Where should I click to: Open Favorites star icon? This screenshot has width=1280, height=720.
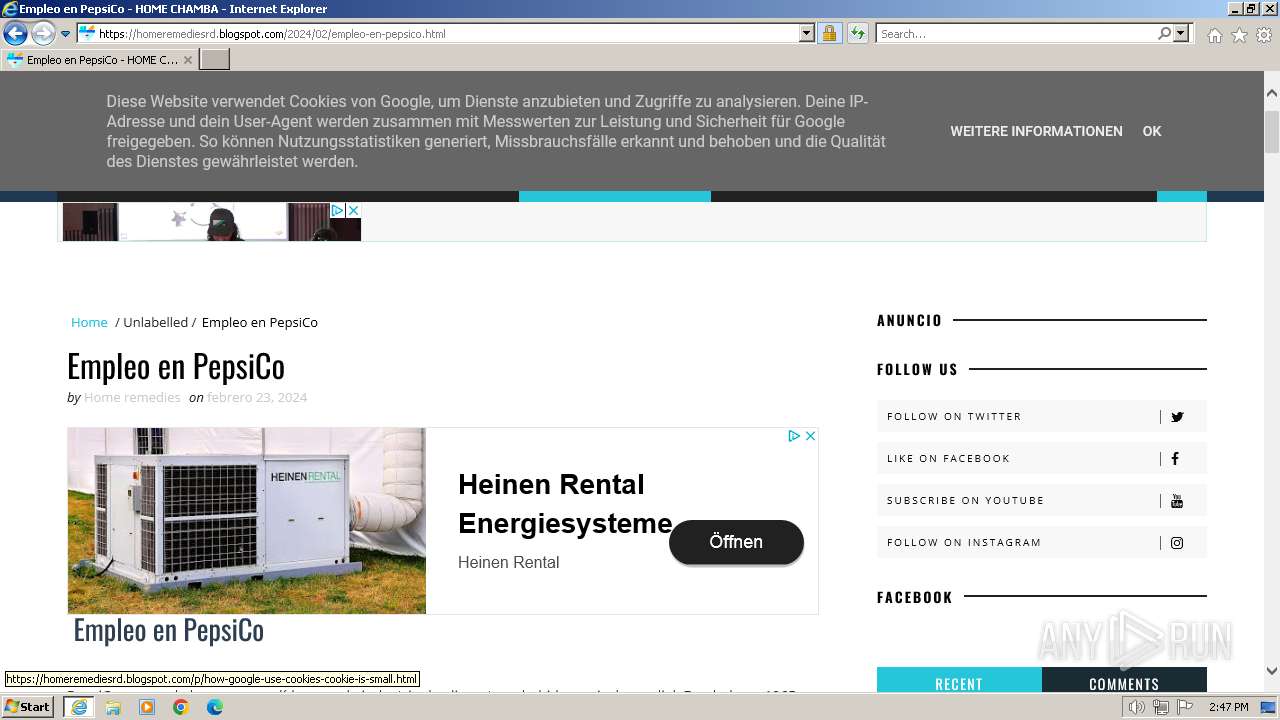1239,35
